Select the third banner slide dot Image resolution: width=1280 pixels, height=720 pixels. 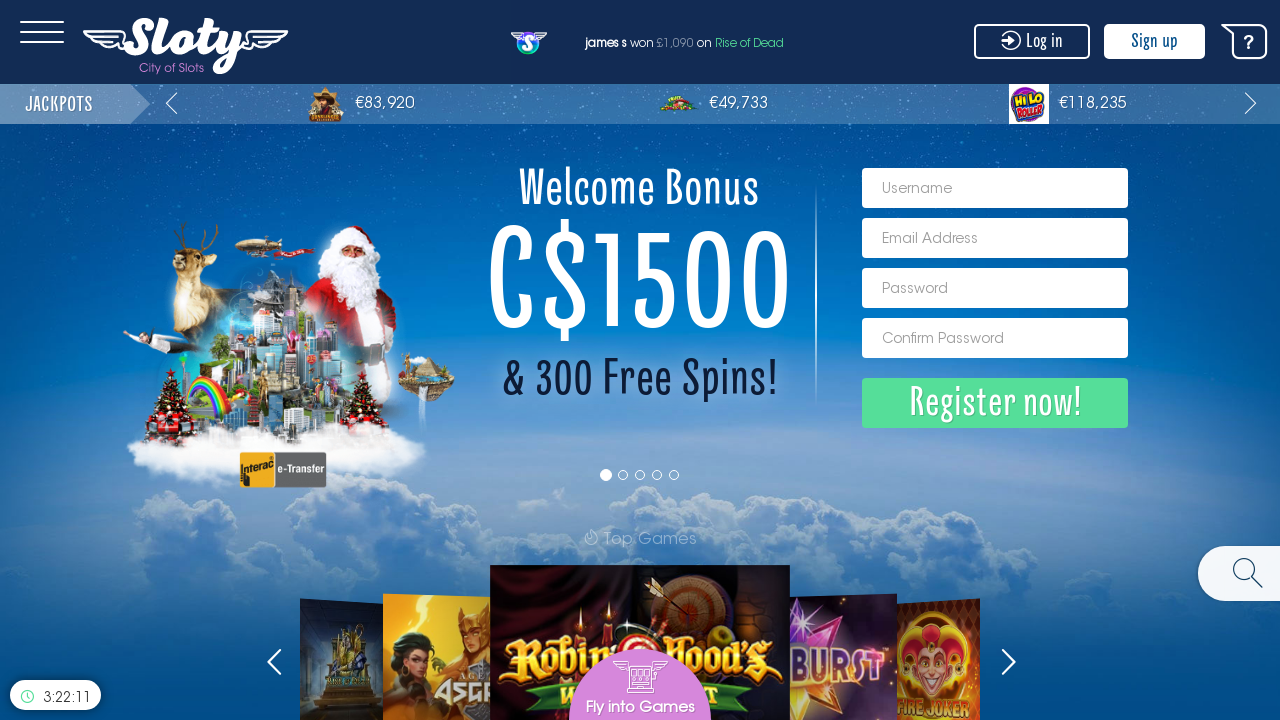640,475
